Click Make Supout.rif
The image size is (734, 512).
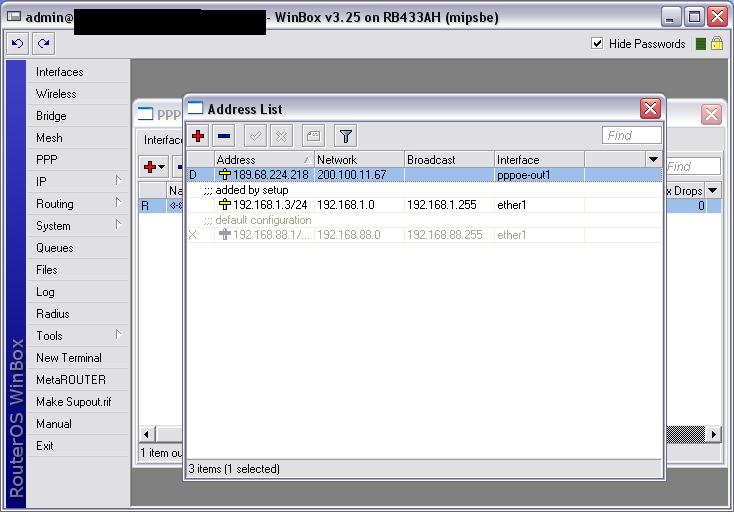point(77,402)
